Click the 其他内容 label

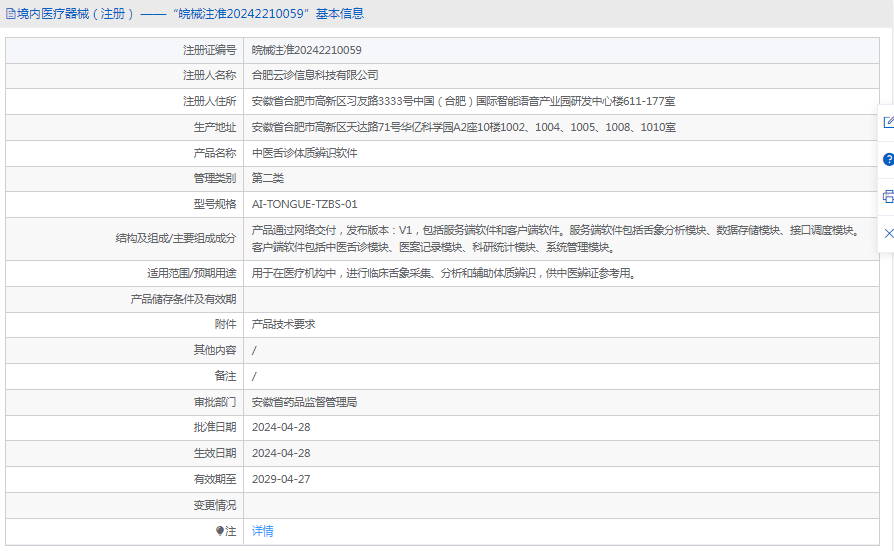point(214,350)
